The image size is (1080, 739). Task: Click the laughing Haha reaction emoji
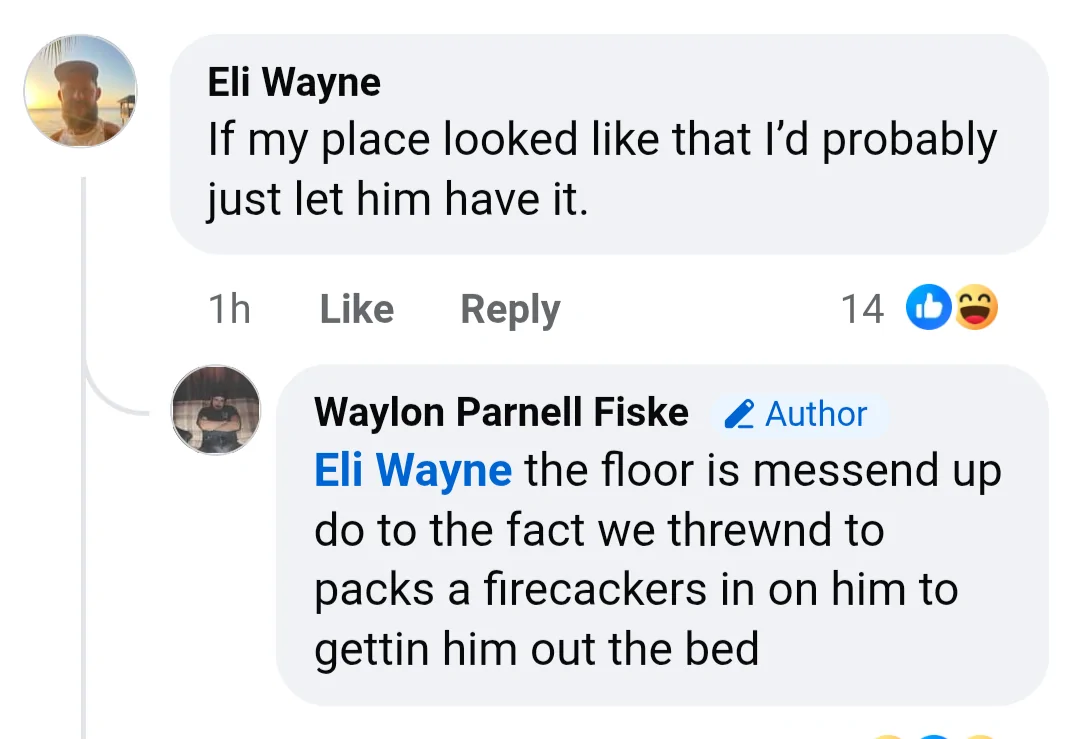(975, 307)
